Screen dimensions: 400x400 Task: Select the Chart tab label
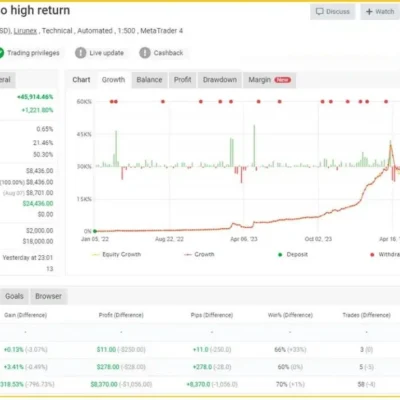[81, 80]
